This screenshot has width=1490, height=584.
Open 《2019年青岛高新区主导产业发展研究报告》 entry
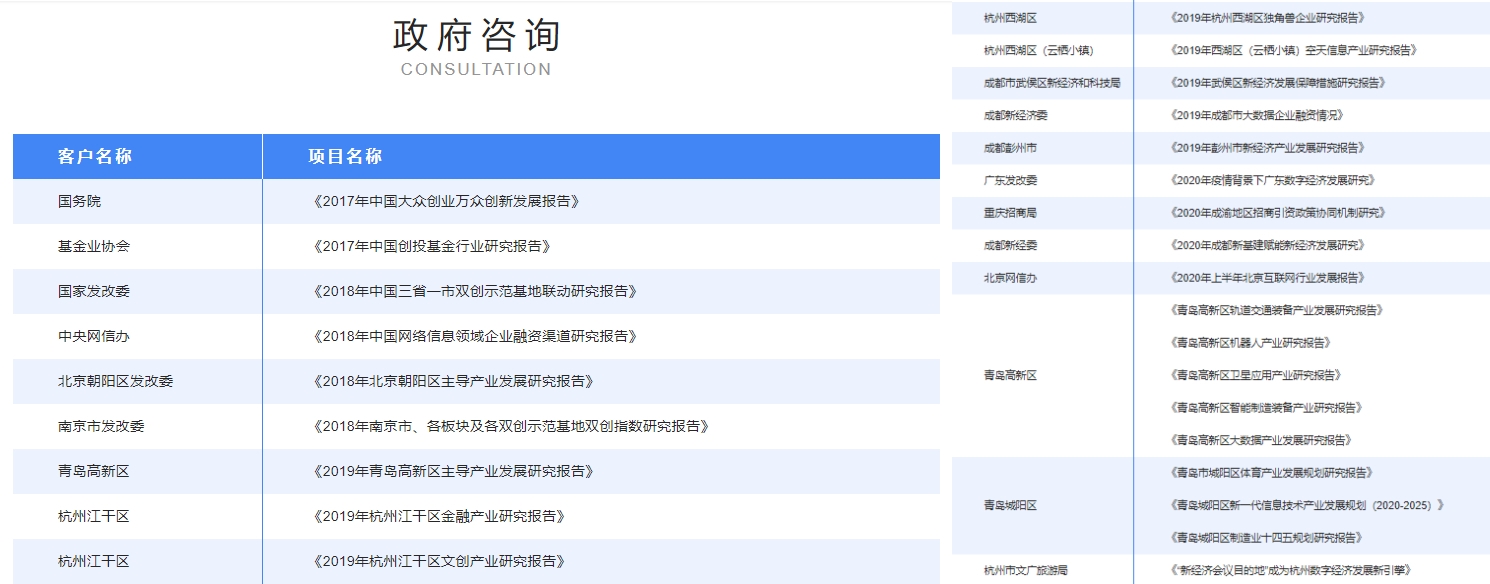pos(453,471)
